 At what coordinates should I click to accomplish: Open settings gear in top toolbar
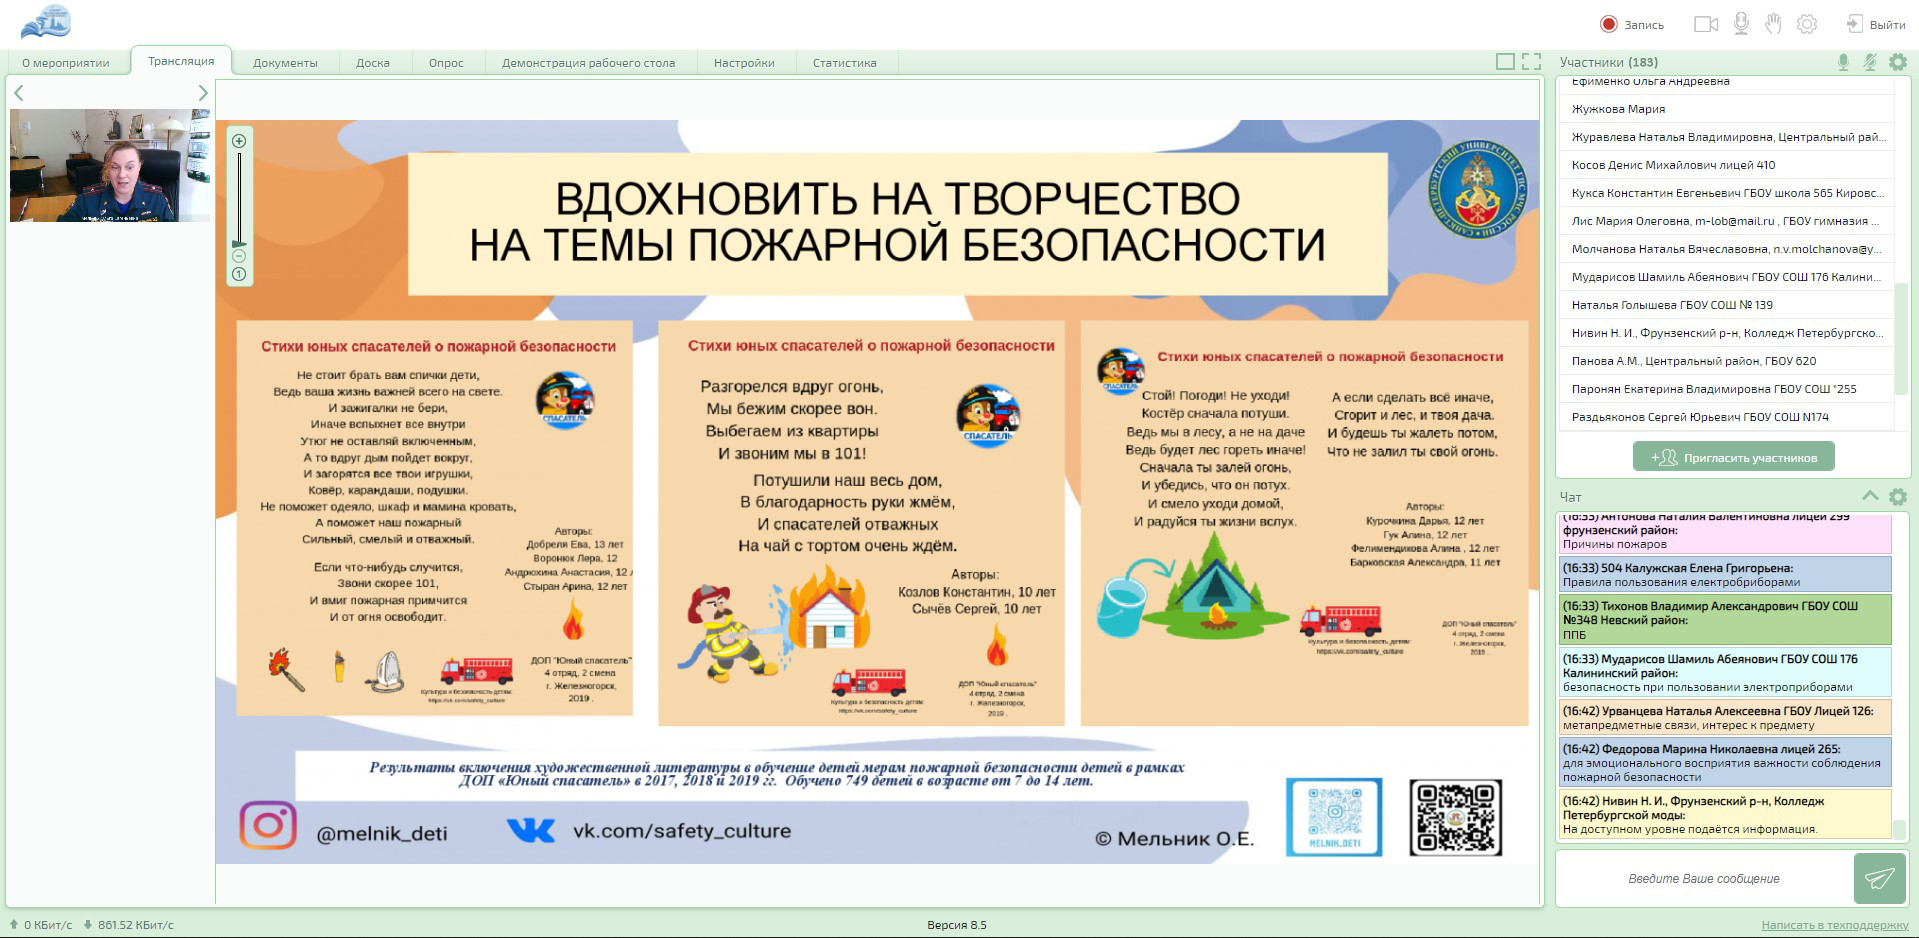(1806, 24)
